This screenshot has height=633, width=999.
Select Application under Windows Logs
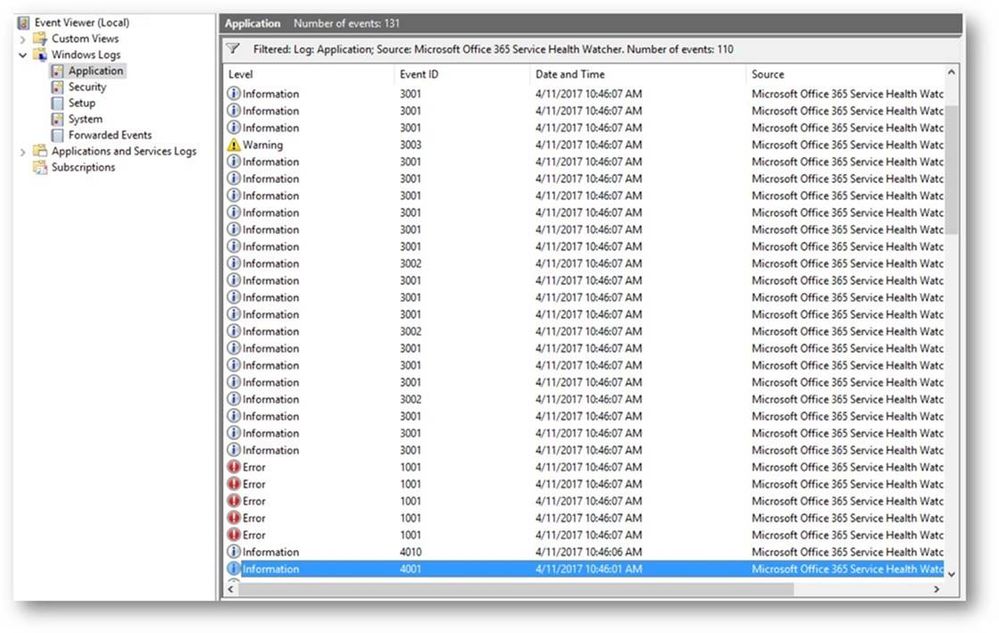click(x=96, y=71)
